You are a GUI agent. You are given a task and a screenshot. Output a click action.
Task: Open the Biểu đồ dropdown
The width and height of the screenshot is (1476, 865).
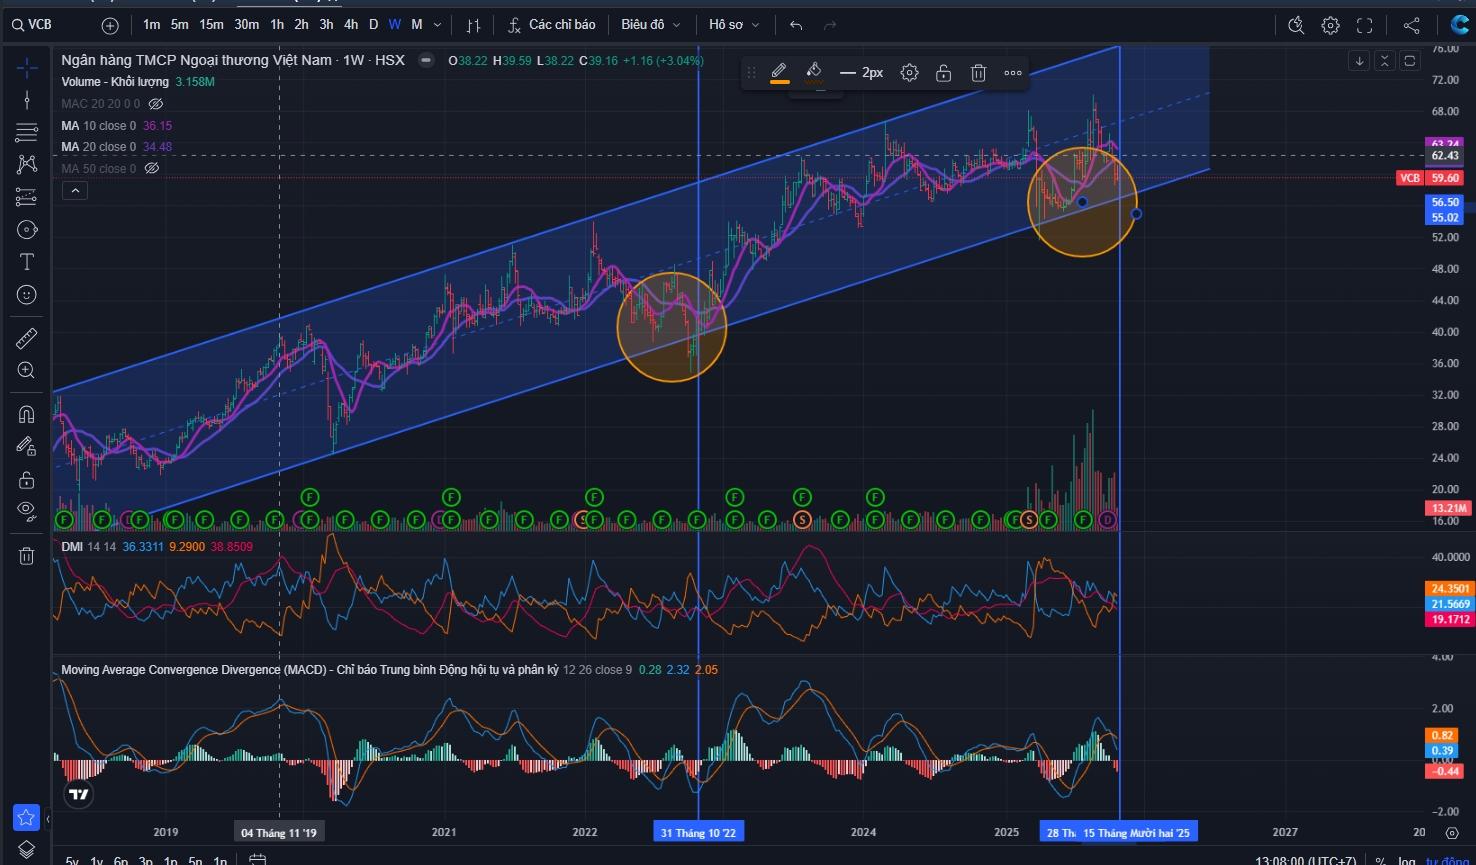coord(650,25)
